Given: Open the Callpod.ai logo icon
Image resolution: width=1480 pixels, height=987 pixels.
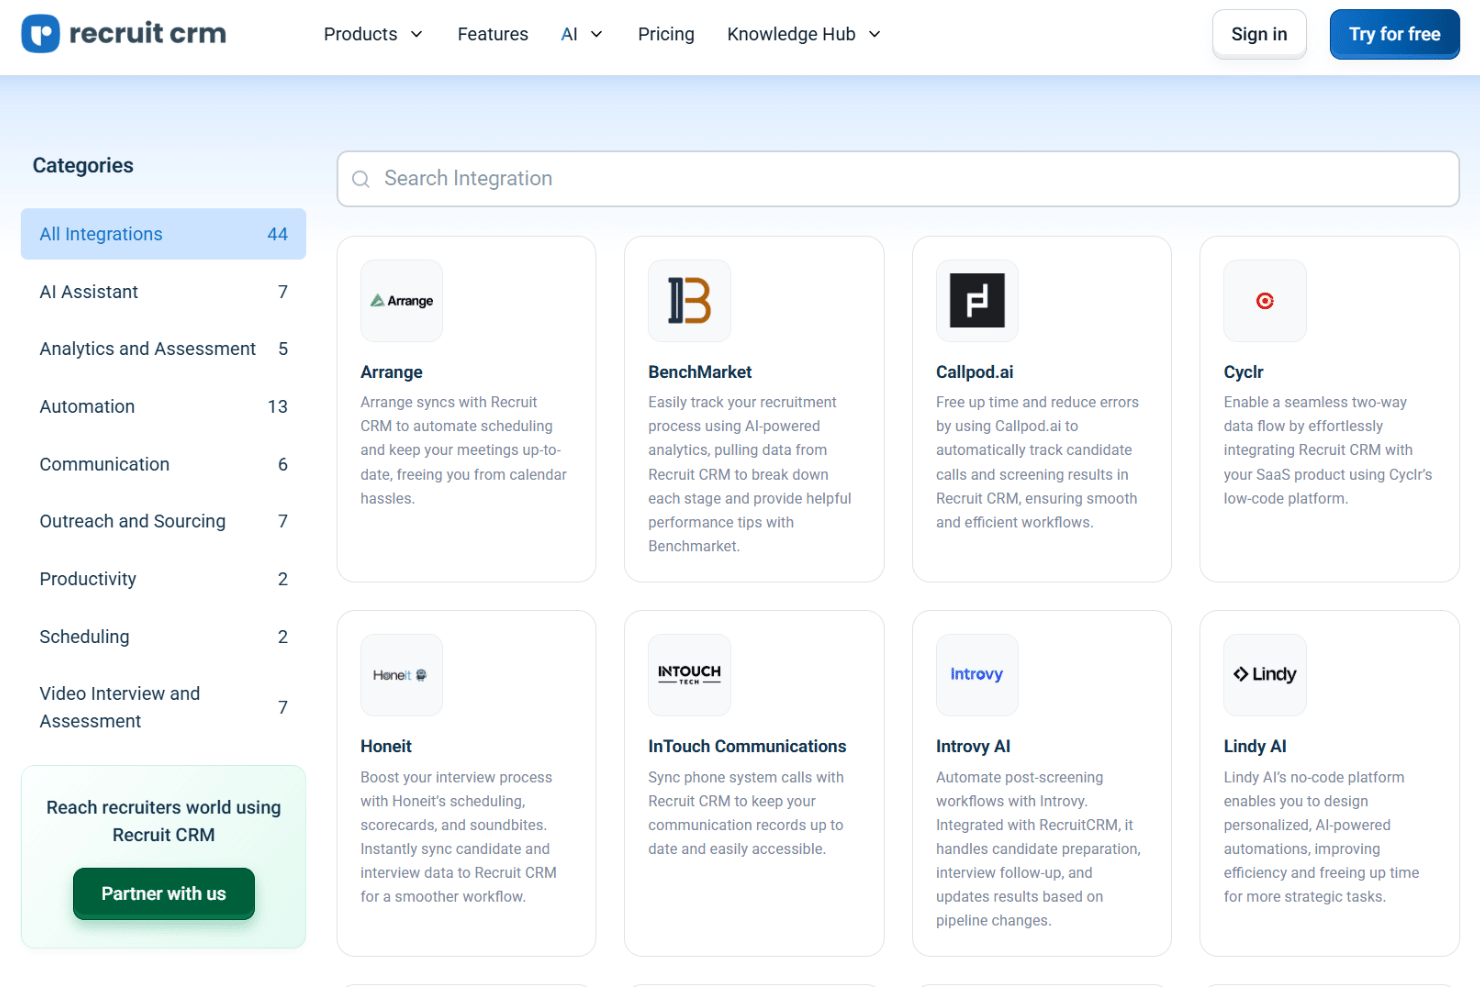Looking at the screenshot, I should pyautogui.click(x=977, y=301).
